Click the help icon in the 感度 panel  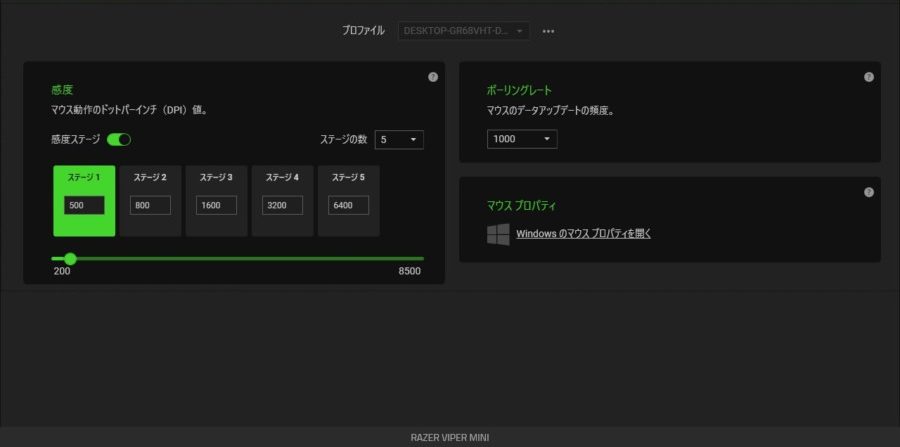(432, 77)
